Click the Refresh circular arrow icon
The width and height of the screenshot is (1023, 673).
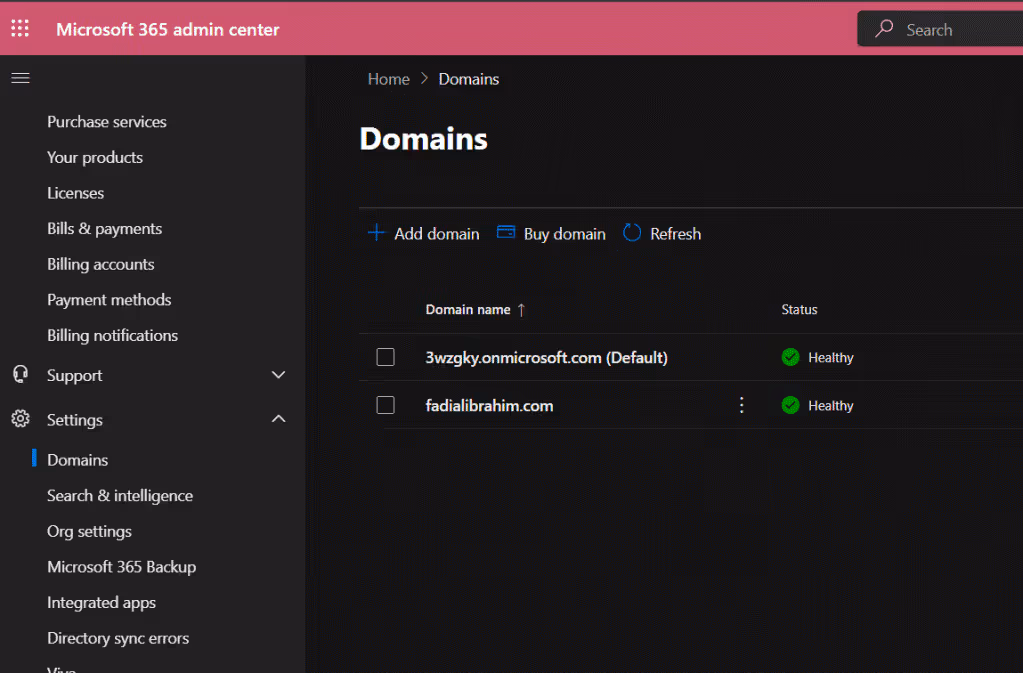pos(632,232)
